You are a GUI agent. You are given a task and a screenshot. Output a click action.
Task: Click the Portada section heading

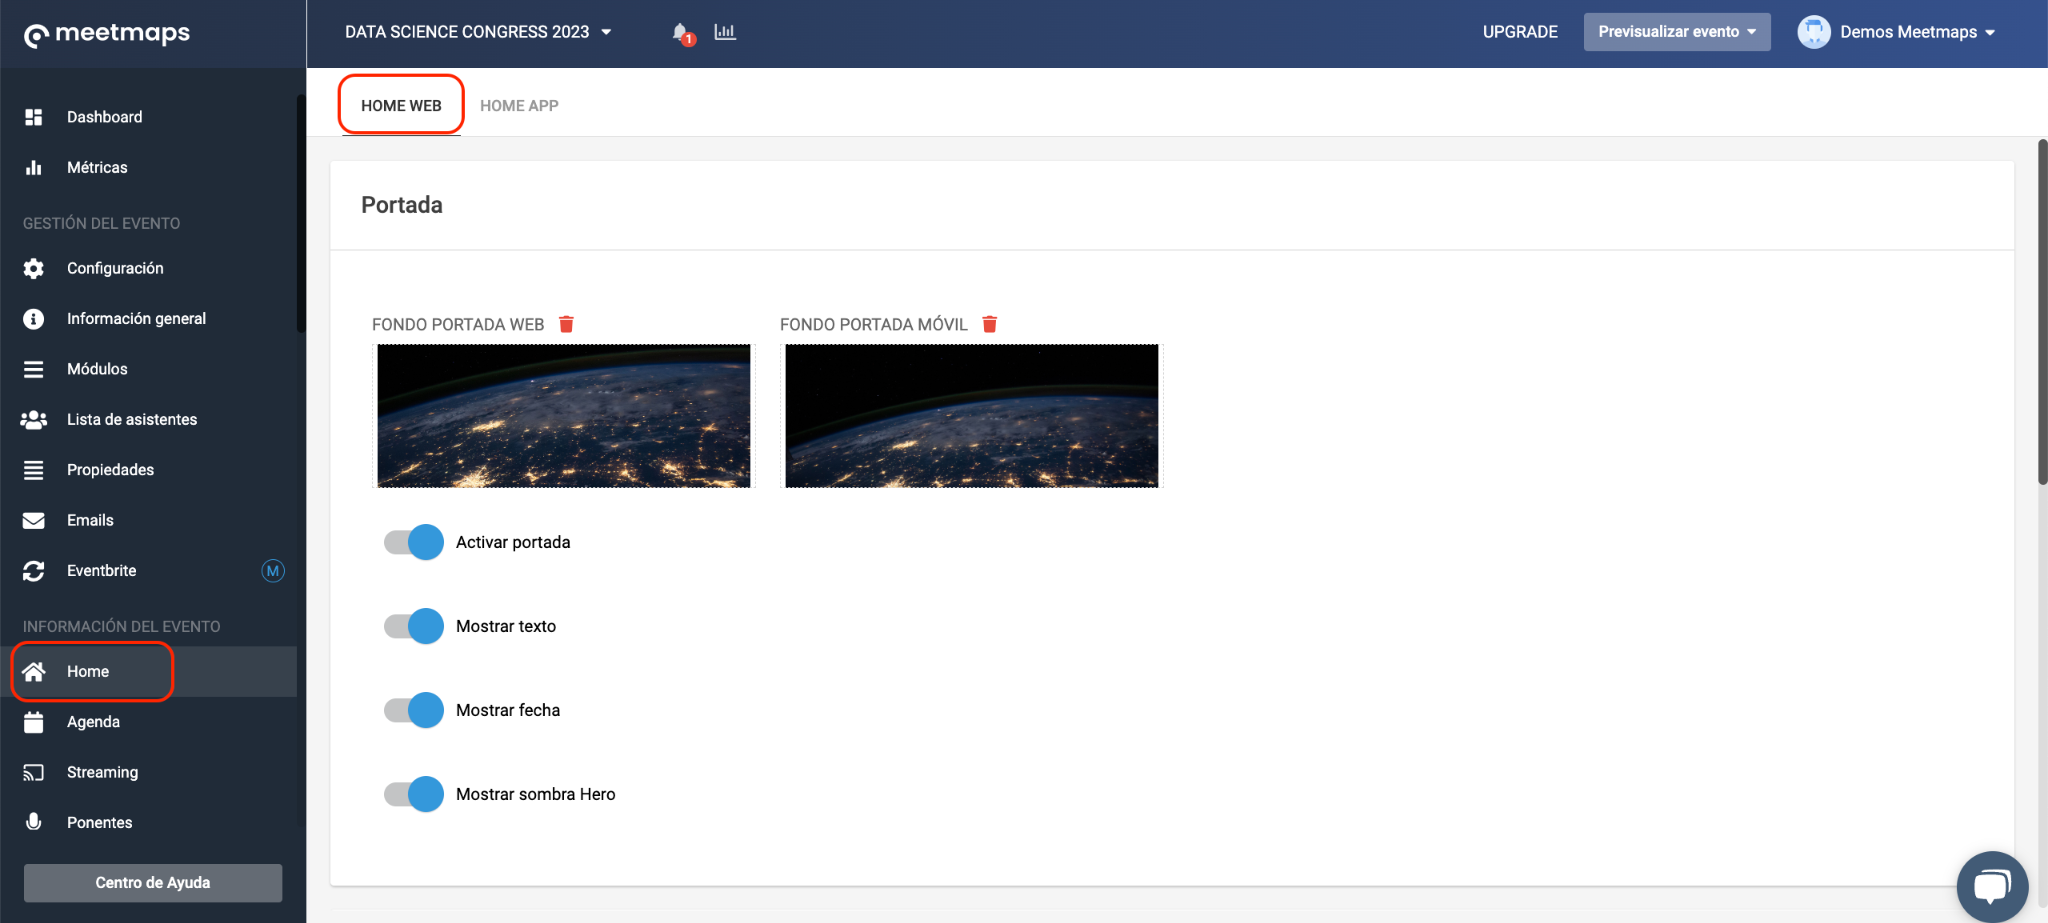pos(402,205)
